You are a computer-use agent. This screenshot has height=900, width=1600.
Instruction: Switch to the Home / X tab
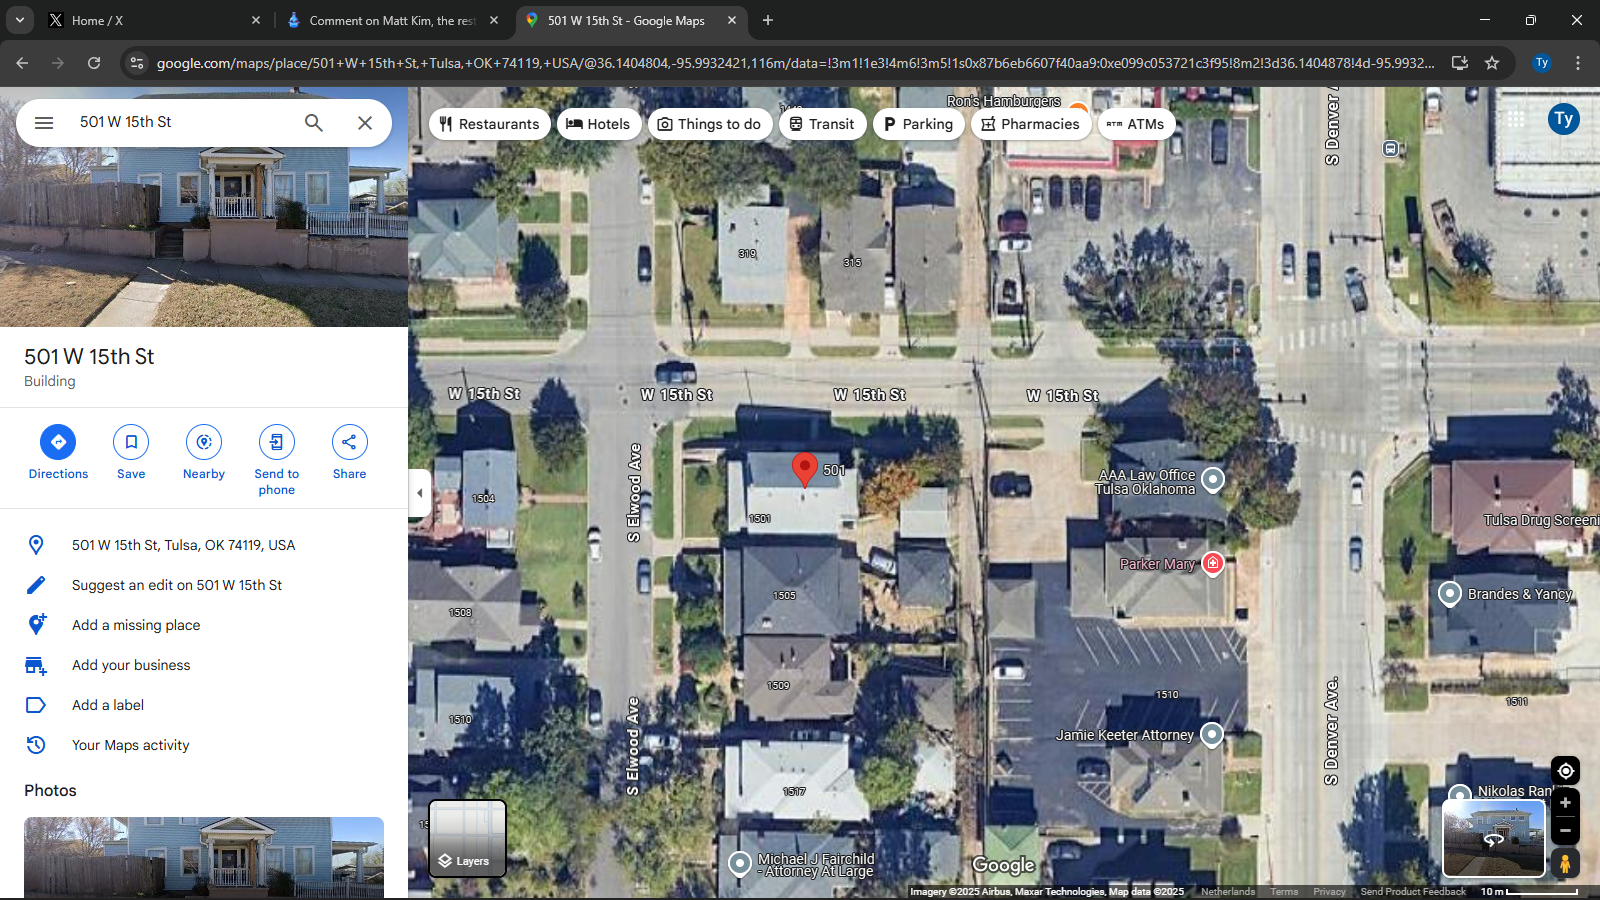(152, 20)
